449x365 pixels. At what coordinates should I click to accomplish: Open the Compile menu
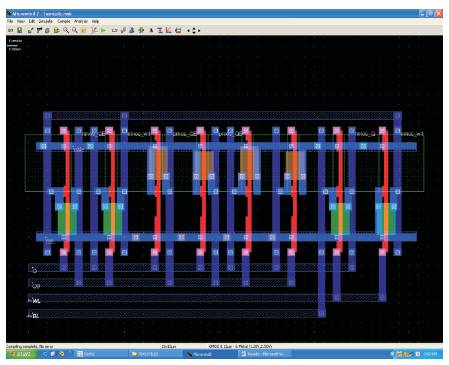tap(64, 21)
